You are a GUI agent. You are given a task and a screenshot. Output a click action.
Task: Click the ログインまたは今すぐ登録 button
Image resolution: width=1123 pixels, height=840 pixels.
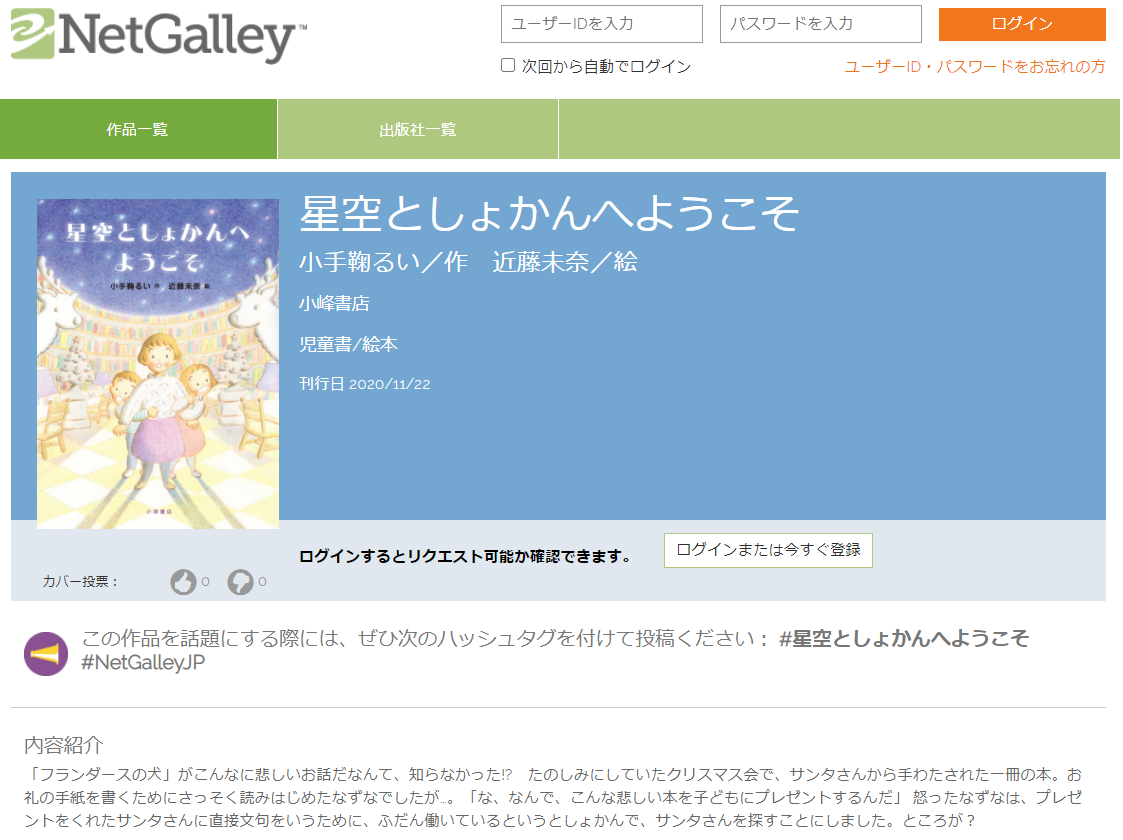point(768,550)
